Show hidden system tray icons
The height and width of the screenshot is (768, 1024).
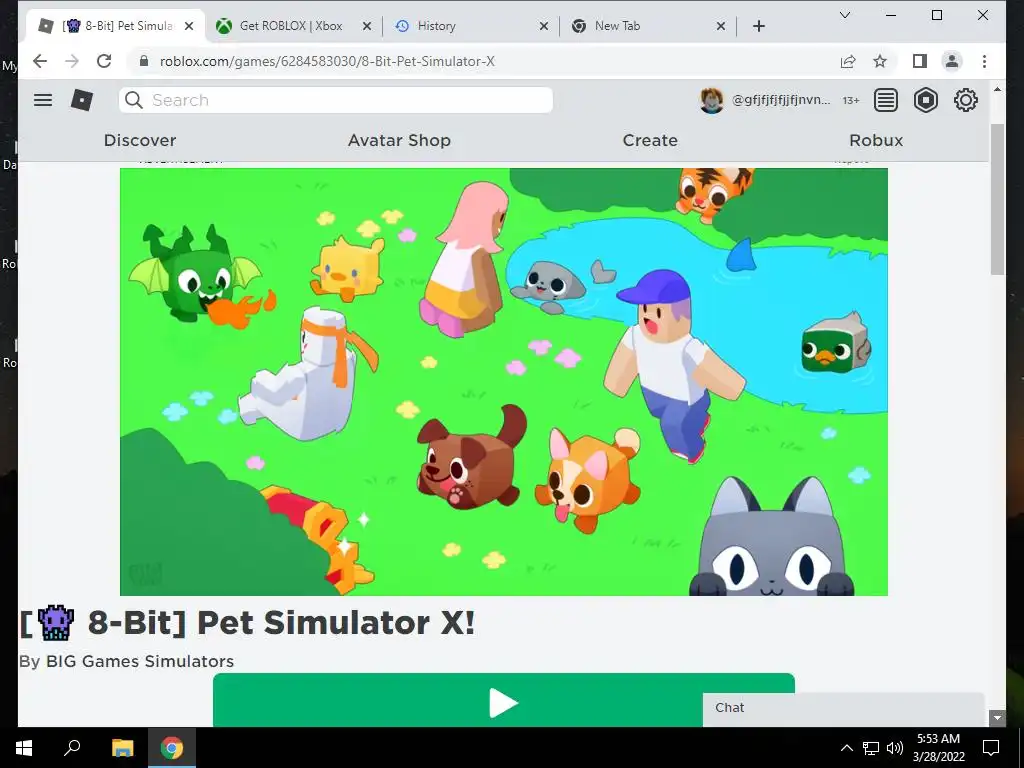coord(846,748)
